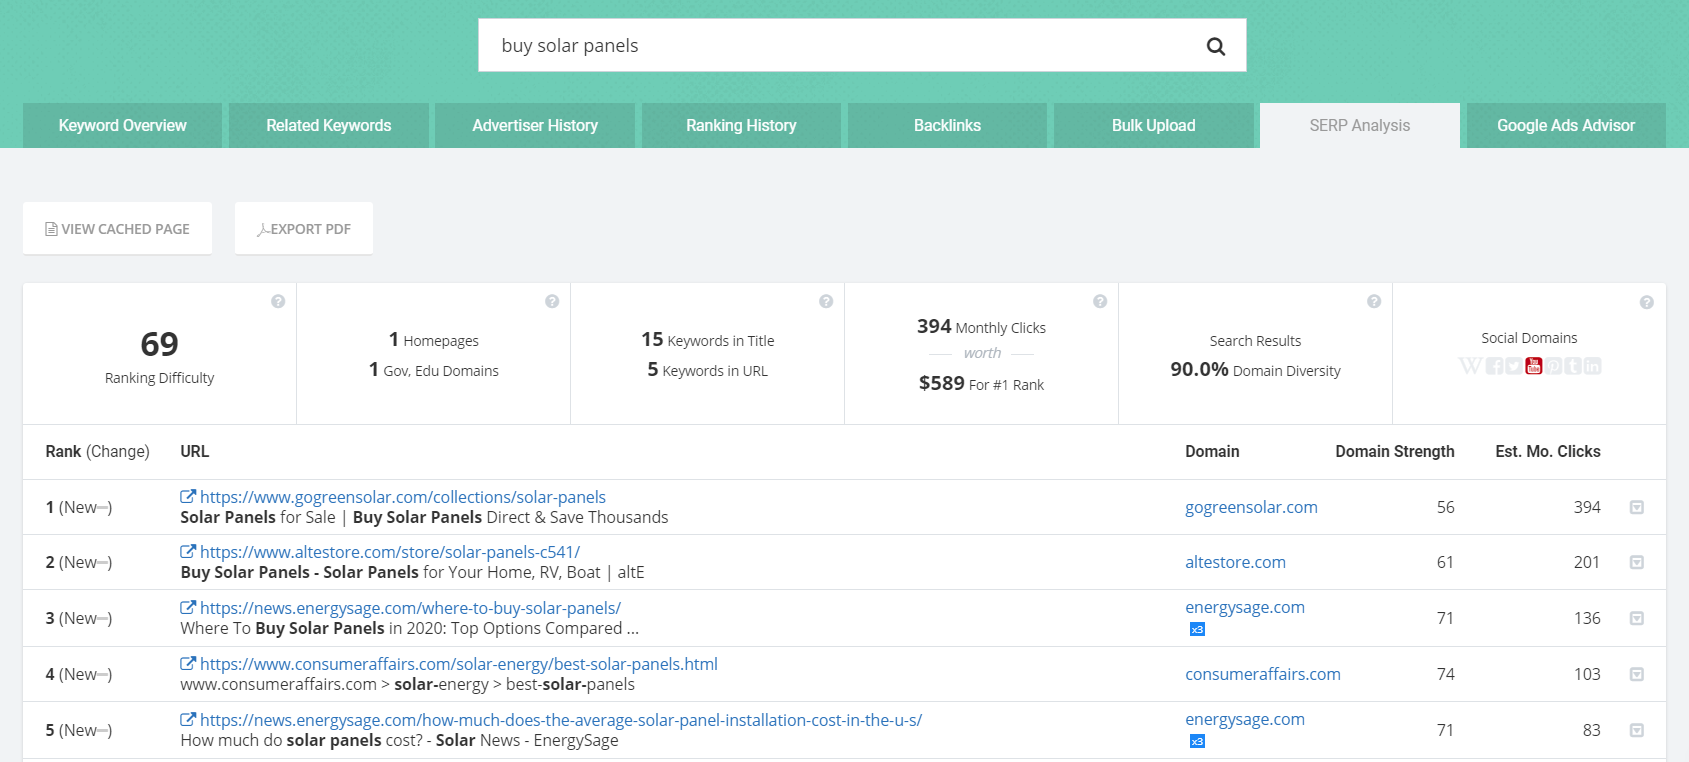Select the SERP Analysis tab
Screen dimensions: 1689x762
1360,125
